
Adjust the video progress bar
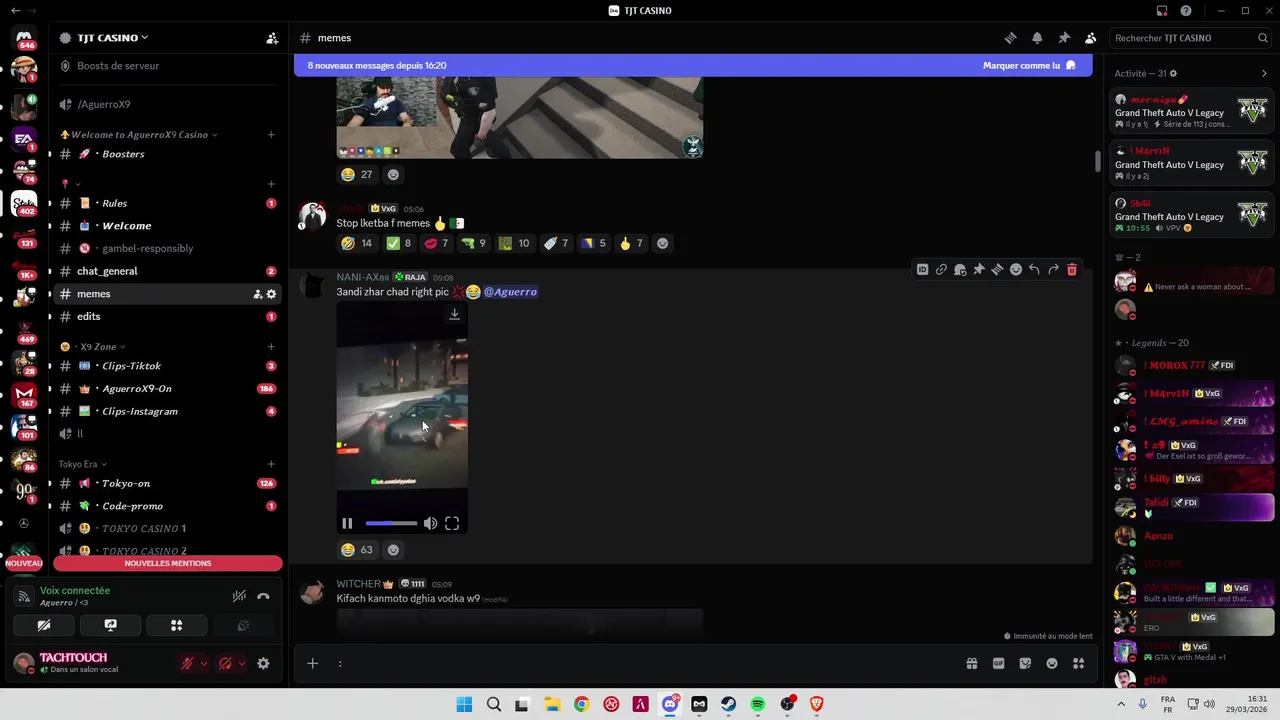391,523
